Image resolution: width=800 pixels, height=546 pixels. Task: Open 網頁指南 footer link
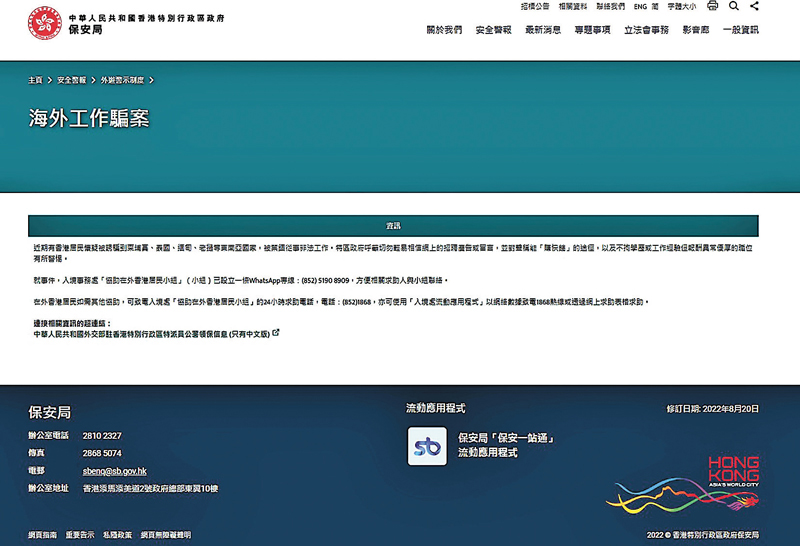tap(43, 535)
